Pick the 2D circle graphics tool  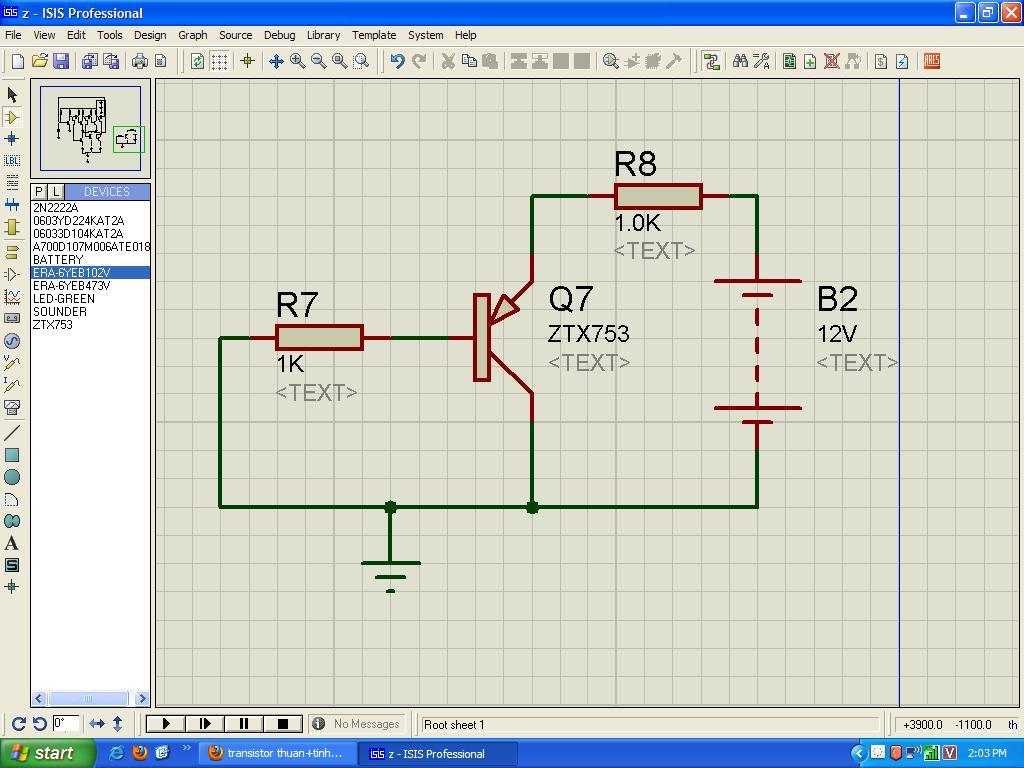(x=12, y=477)
